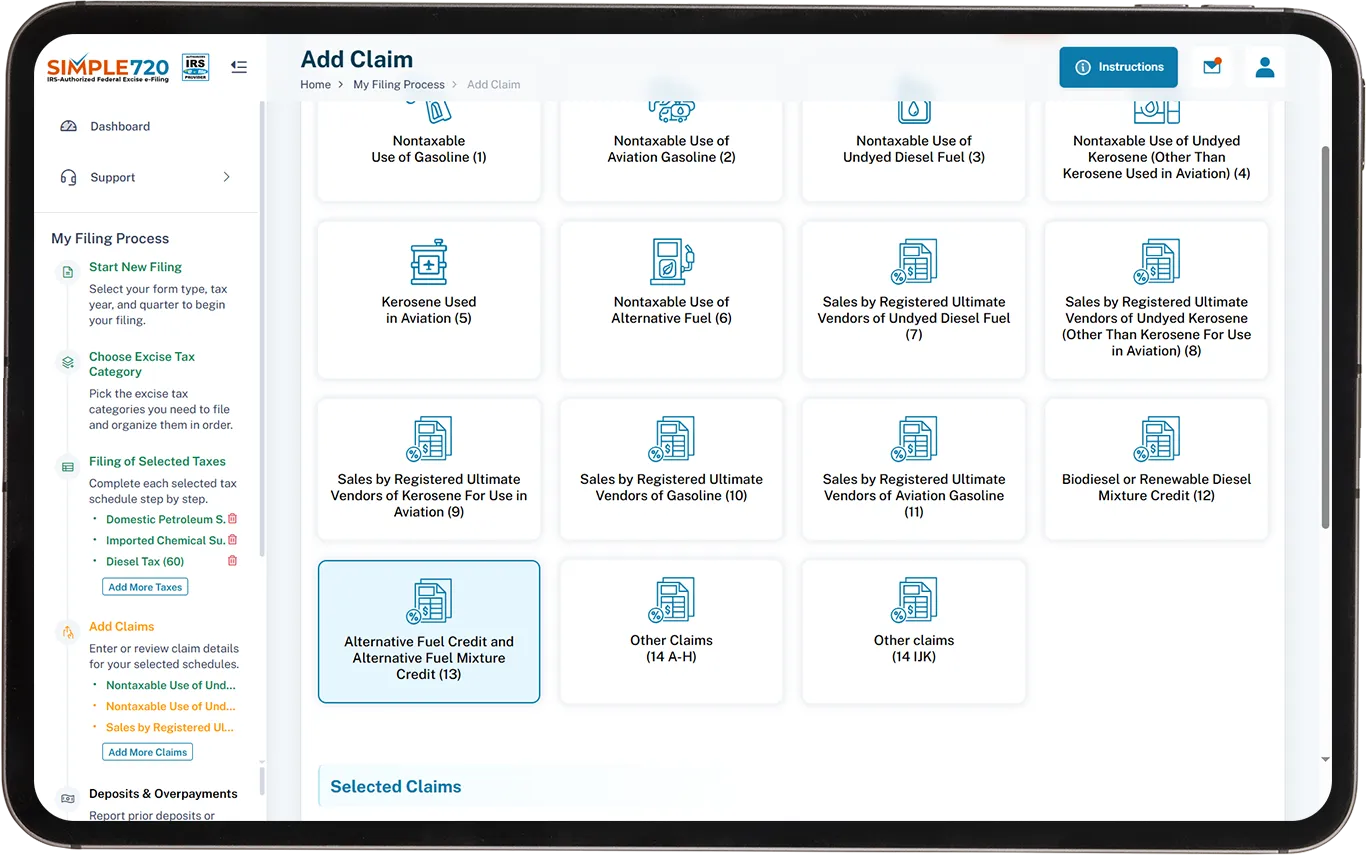Image resolution: width=1366 pixels, height=855 pixels.
Task: Navigate to My Filing Process breadcrumb
Action: click(x=398, y=85)
